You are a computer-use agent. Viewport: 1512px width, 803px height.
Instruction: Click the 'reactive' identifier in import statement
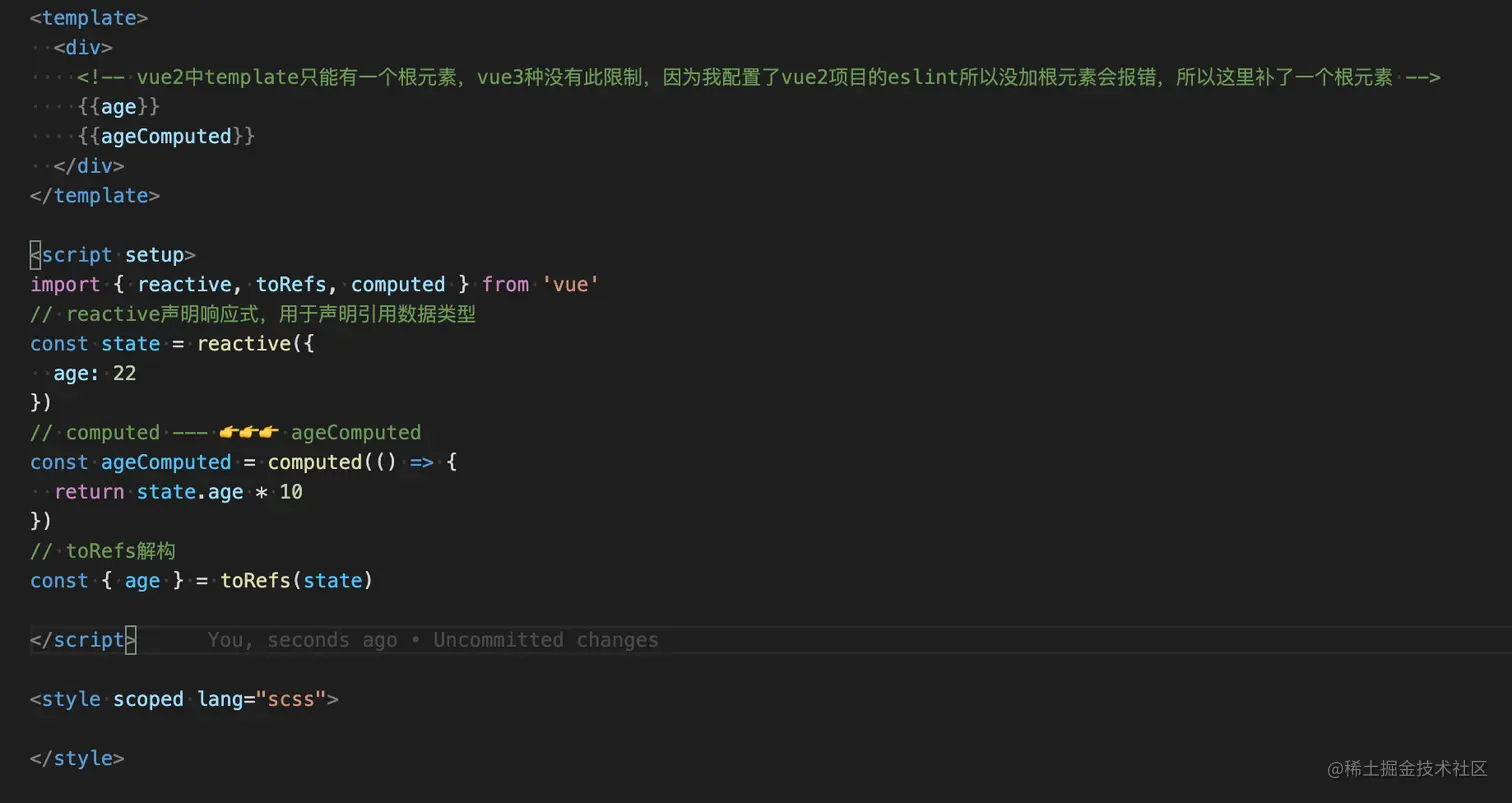point(184,285)
